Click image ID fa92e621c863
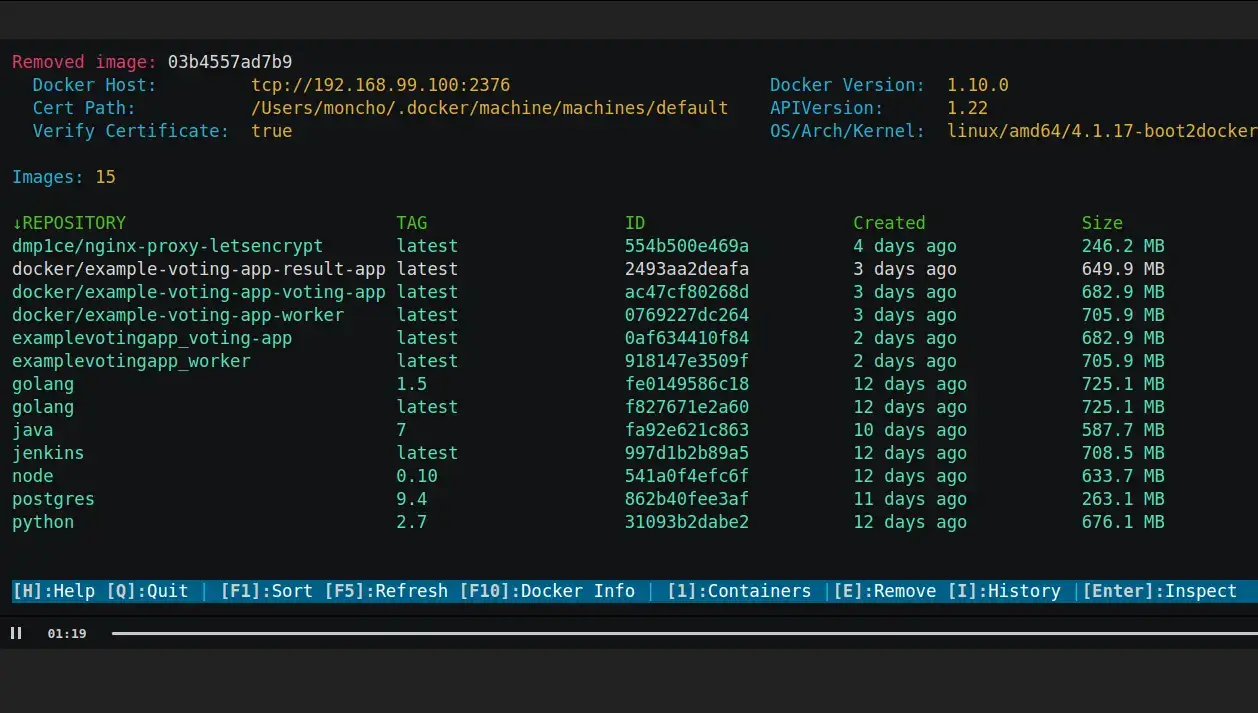The image size is (1258, 713). 687,430
